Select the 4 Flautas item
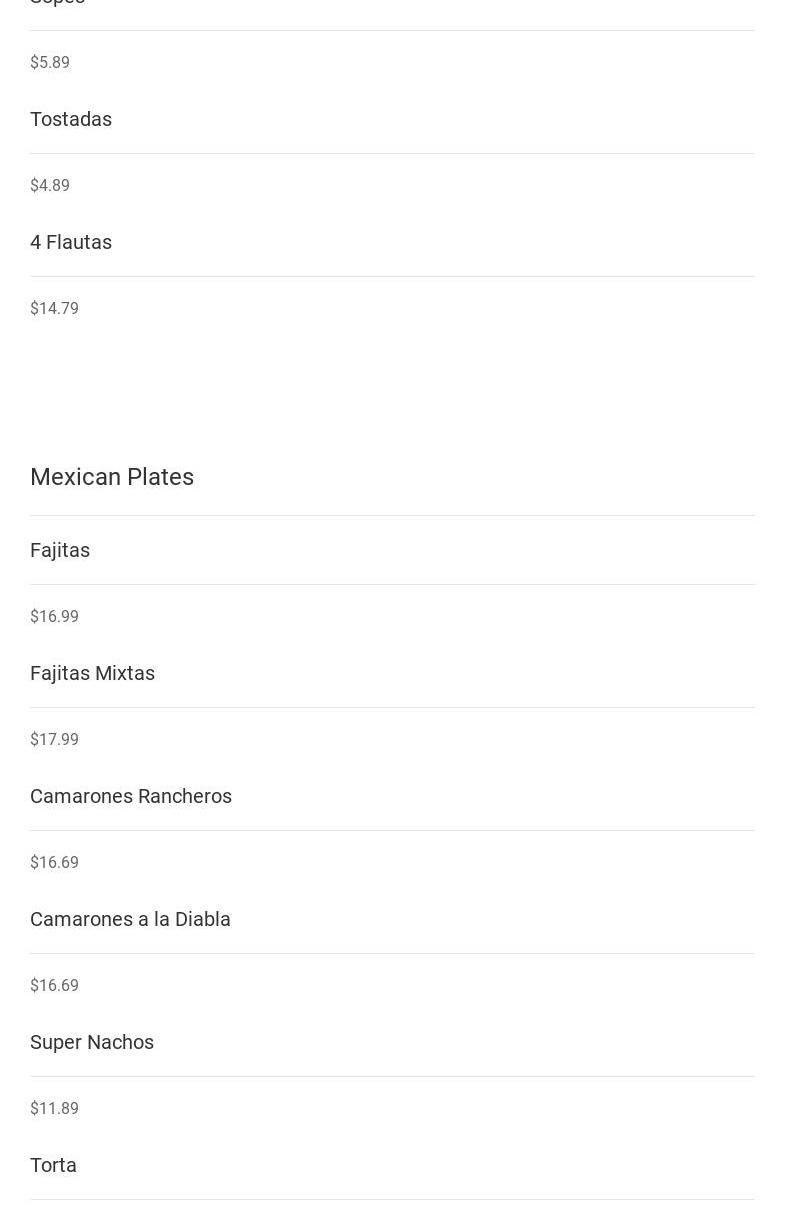Screen dimensions: 785x1207 point(71,242)
